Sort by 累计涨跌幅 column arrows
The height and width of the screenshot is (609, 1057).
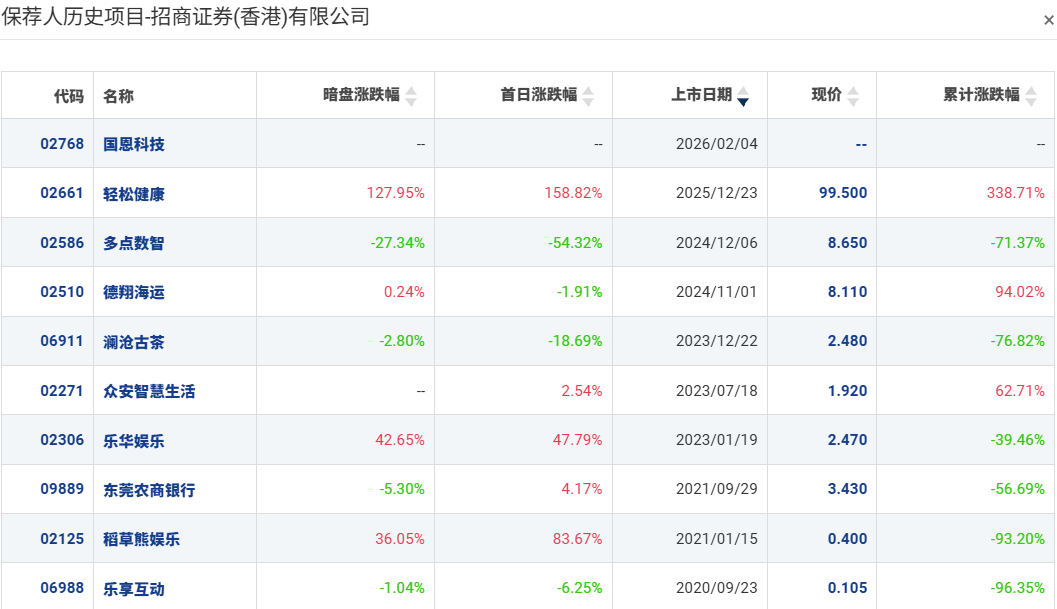(x=1031, y=96)
